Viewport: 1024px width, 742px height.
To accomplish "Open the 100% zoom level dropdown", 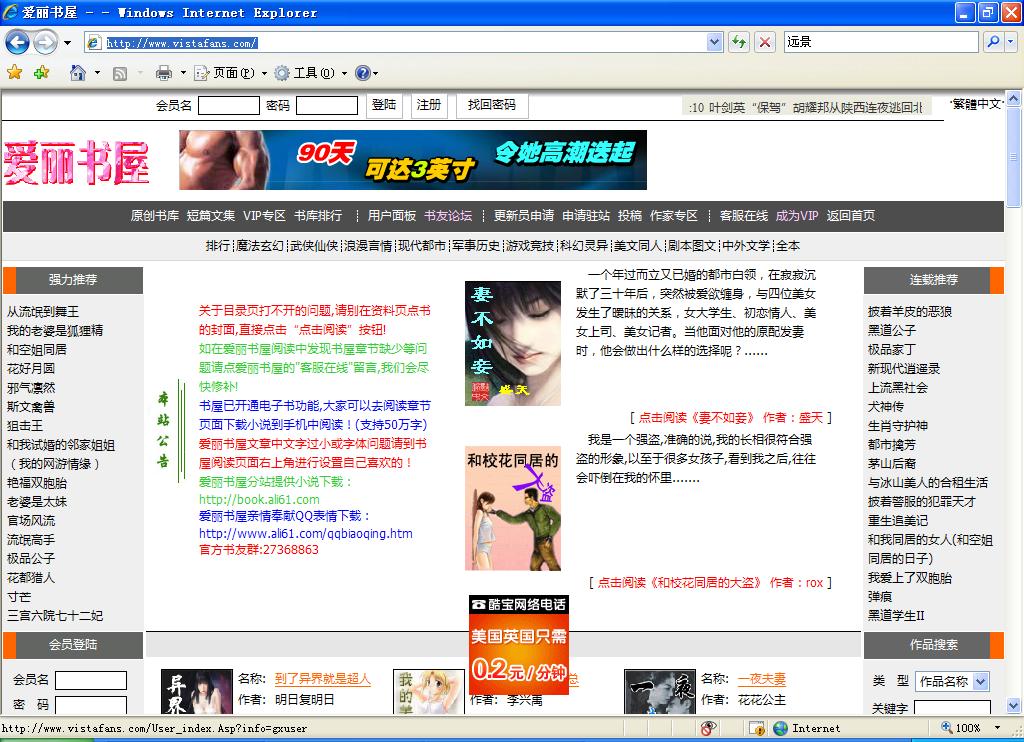I will pyautogui.click(x=997, y=728).
